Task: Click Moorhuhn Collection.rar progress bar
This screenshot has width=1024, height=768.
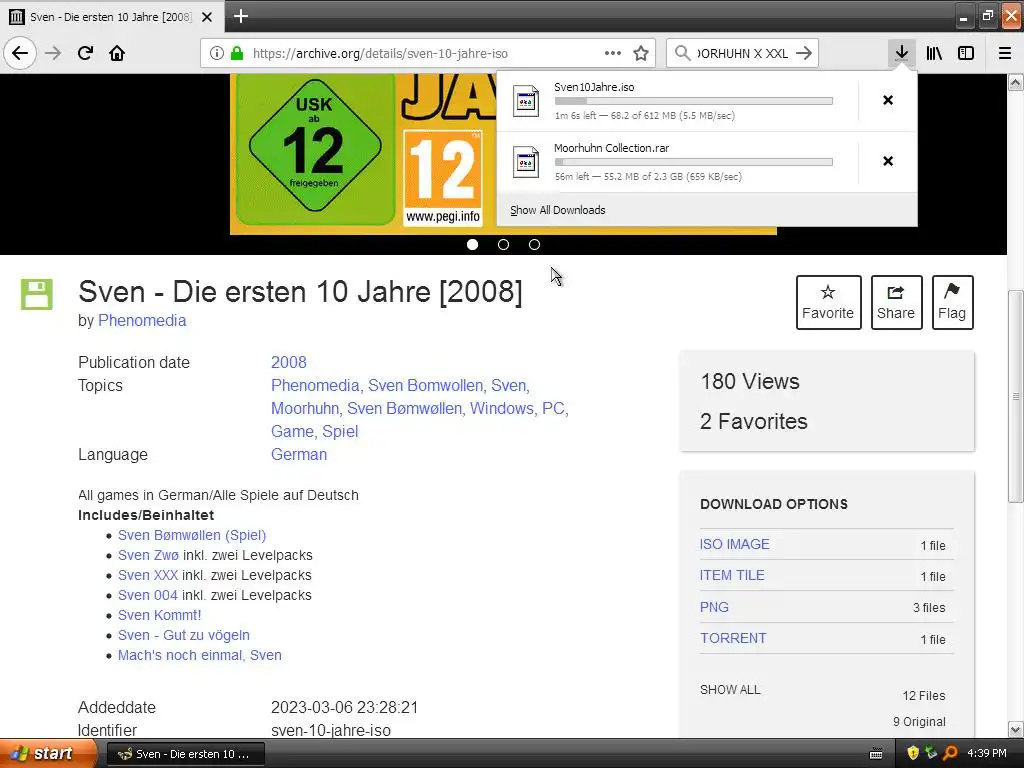Action: [694, 162]
